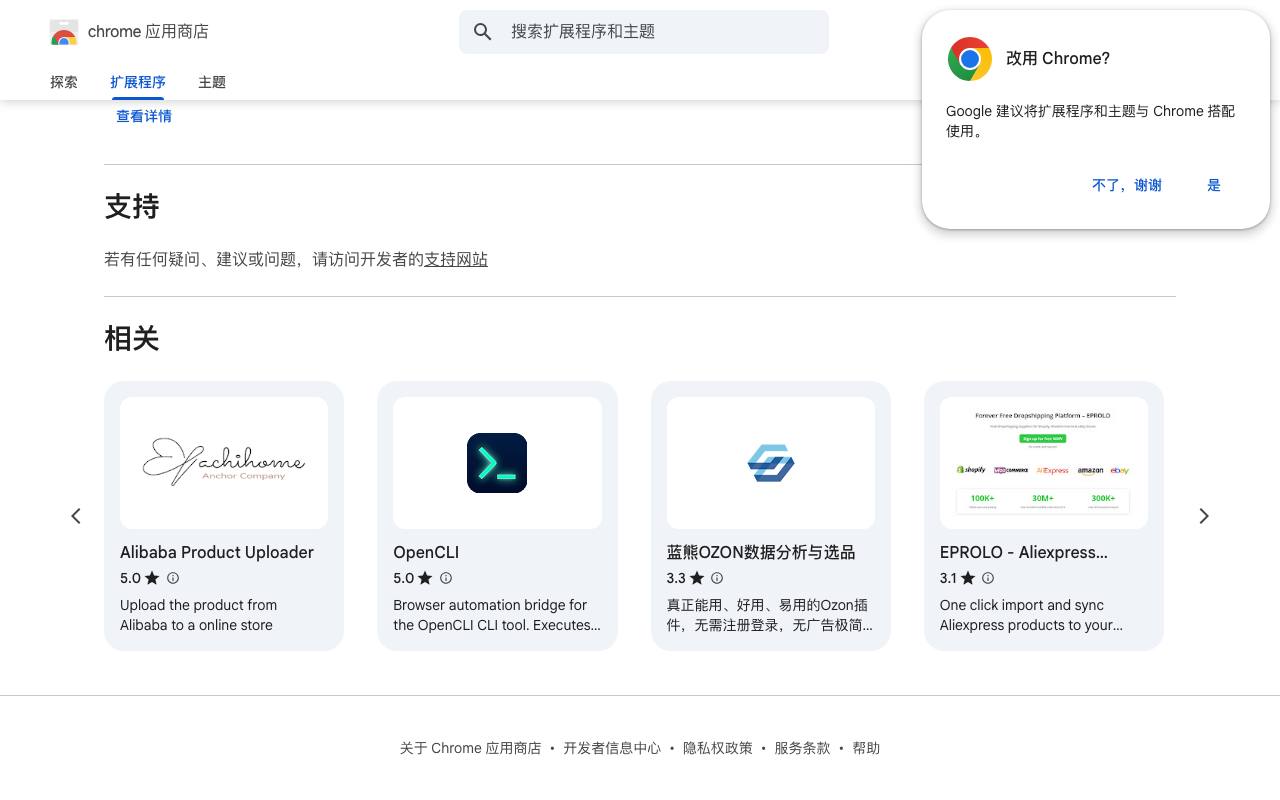Click info icon beside OpenCLI rating
Viewport: 1280px width, 800px height.
(x=446, y=578)
